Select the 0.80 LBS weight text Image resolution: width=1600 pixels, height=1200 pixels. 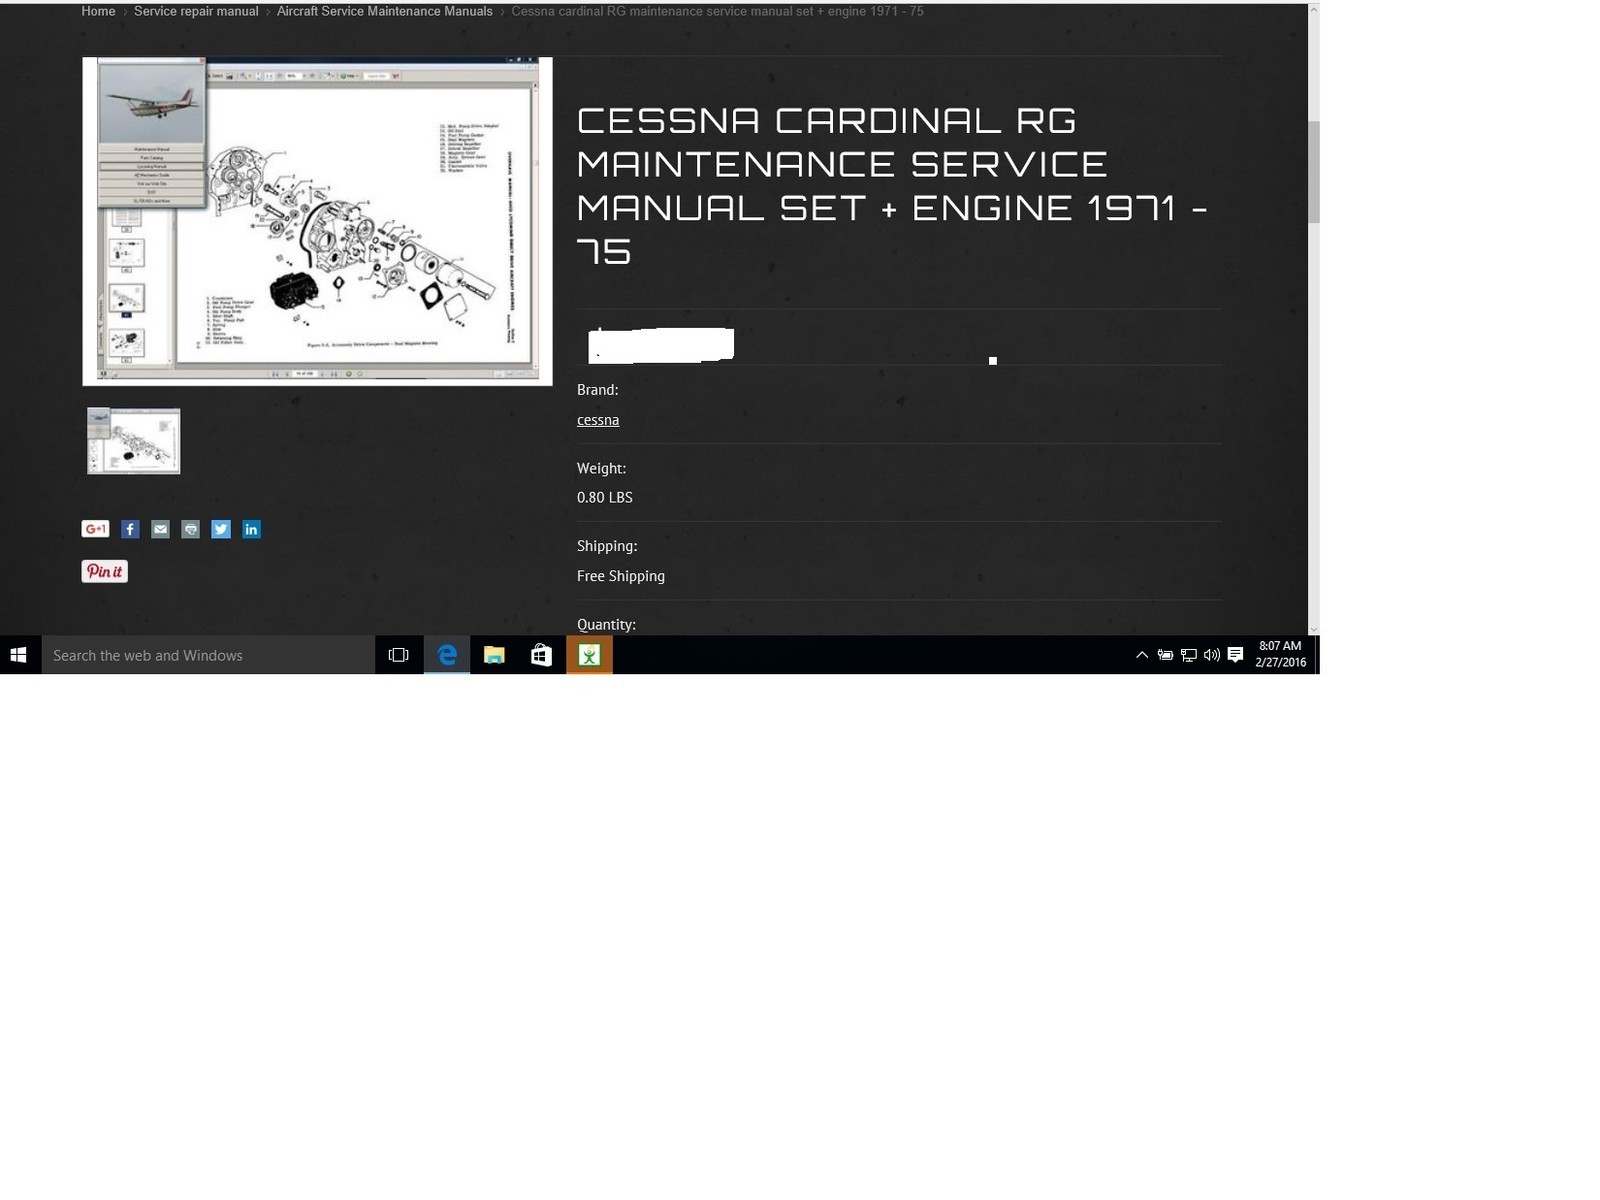point(605,497)
